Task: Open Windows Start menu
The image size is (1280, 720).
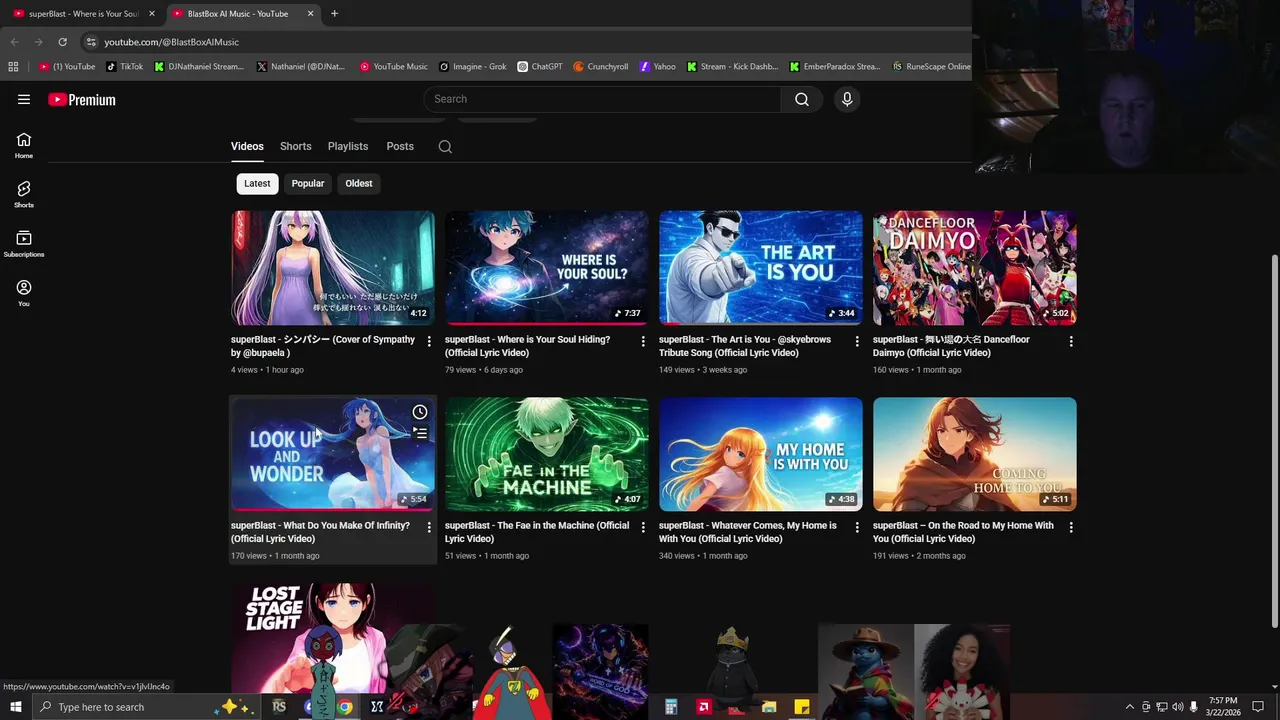Action: coord(16,707)
